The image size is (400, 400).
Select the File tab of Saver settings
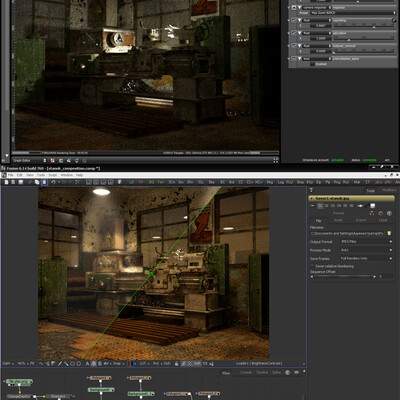tap(318, 220)
